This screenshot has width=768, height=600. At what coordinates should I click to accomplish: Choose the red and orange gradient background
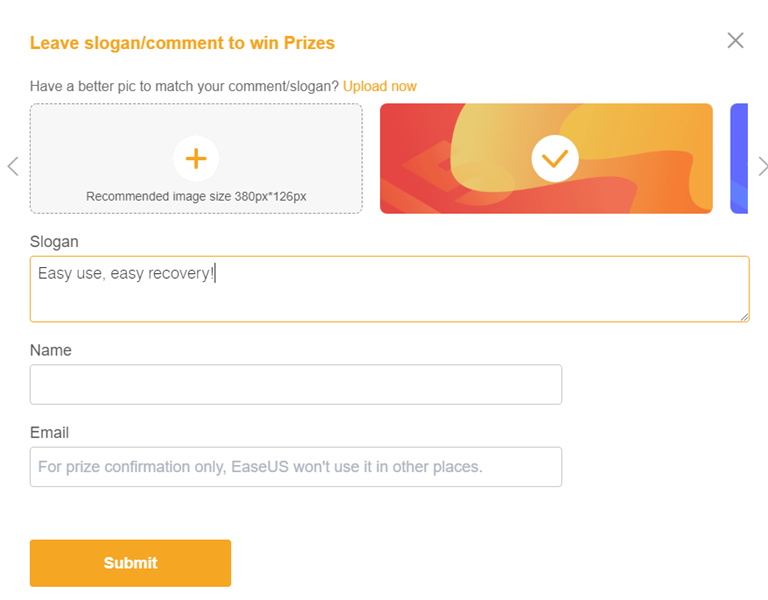[x=546, y=159]
